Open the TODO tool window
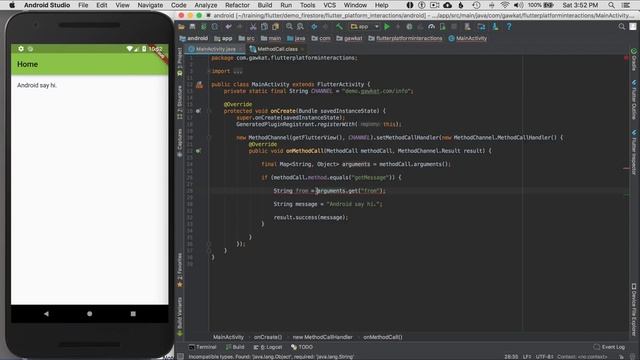 pyautogui.click(x=302, y=347)
